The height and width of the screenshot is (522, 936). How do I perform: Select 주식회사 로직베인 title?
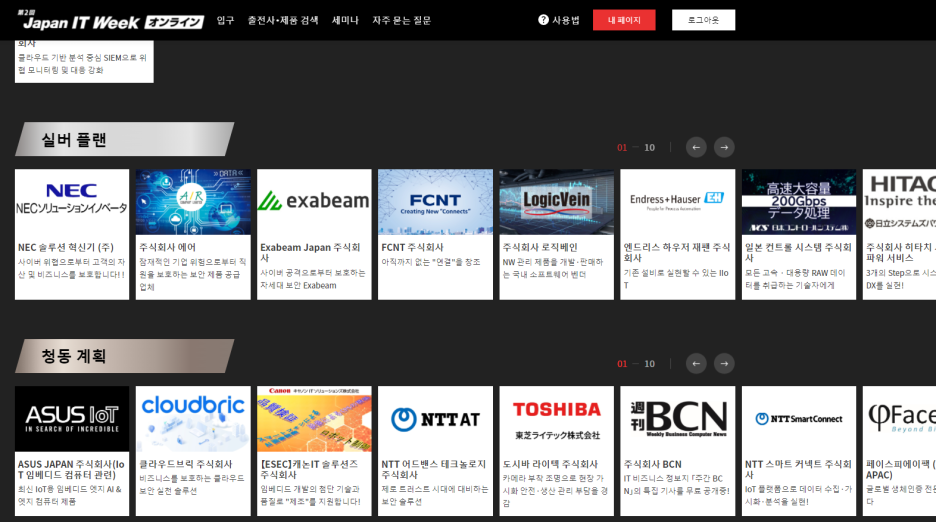tap(540, 247)
